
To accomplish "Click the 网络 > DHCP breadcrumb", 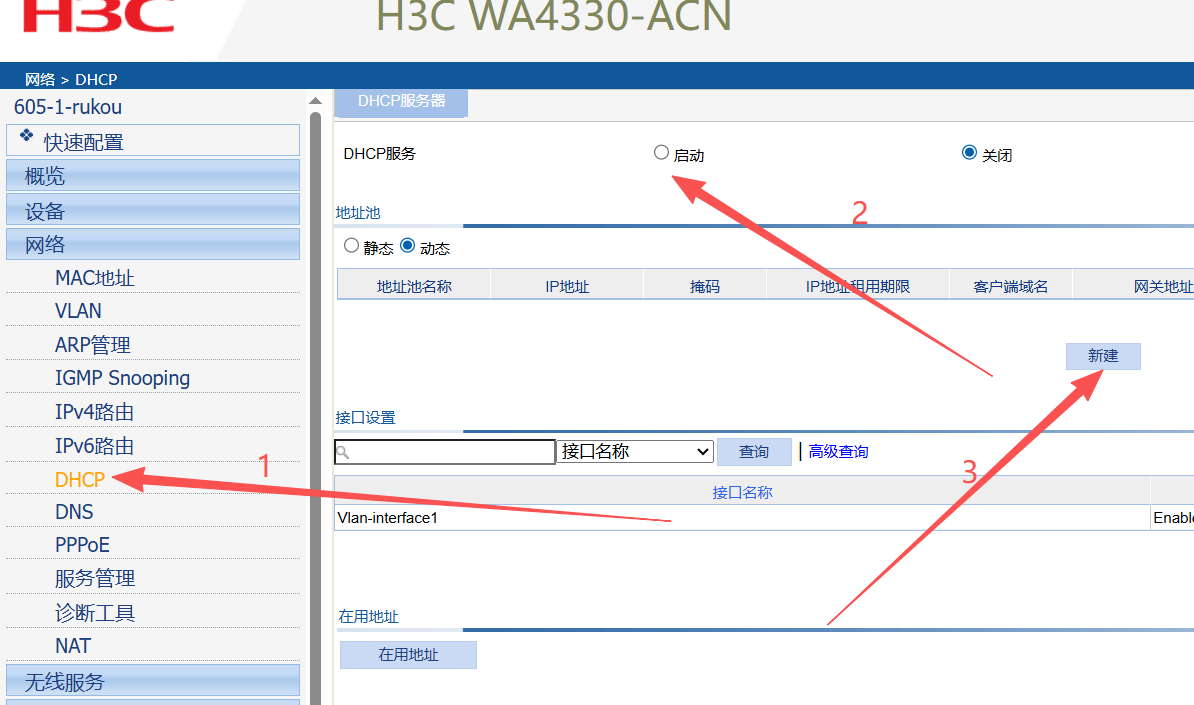I will [71, 79].
